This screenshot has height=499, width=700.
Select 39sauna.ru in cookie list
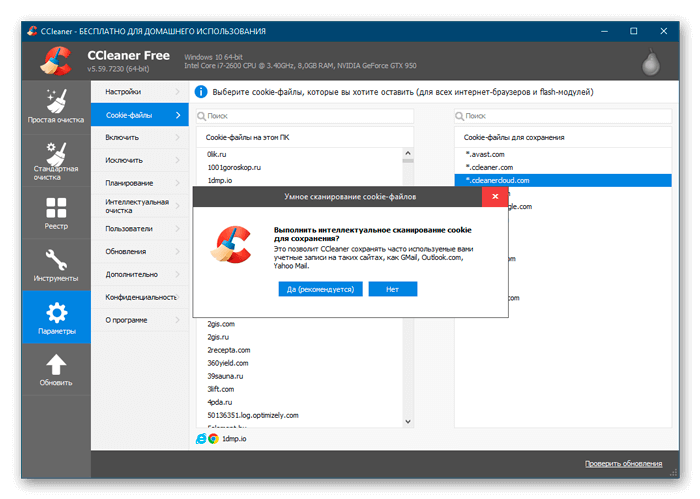(x=225, y=376)
